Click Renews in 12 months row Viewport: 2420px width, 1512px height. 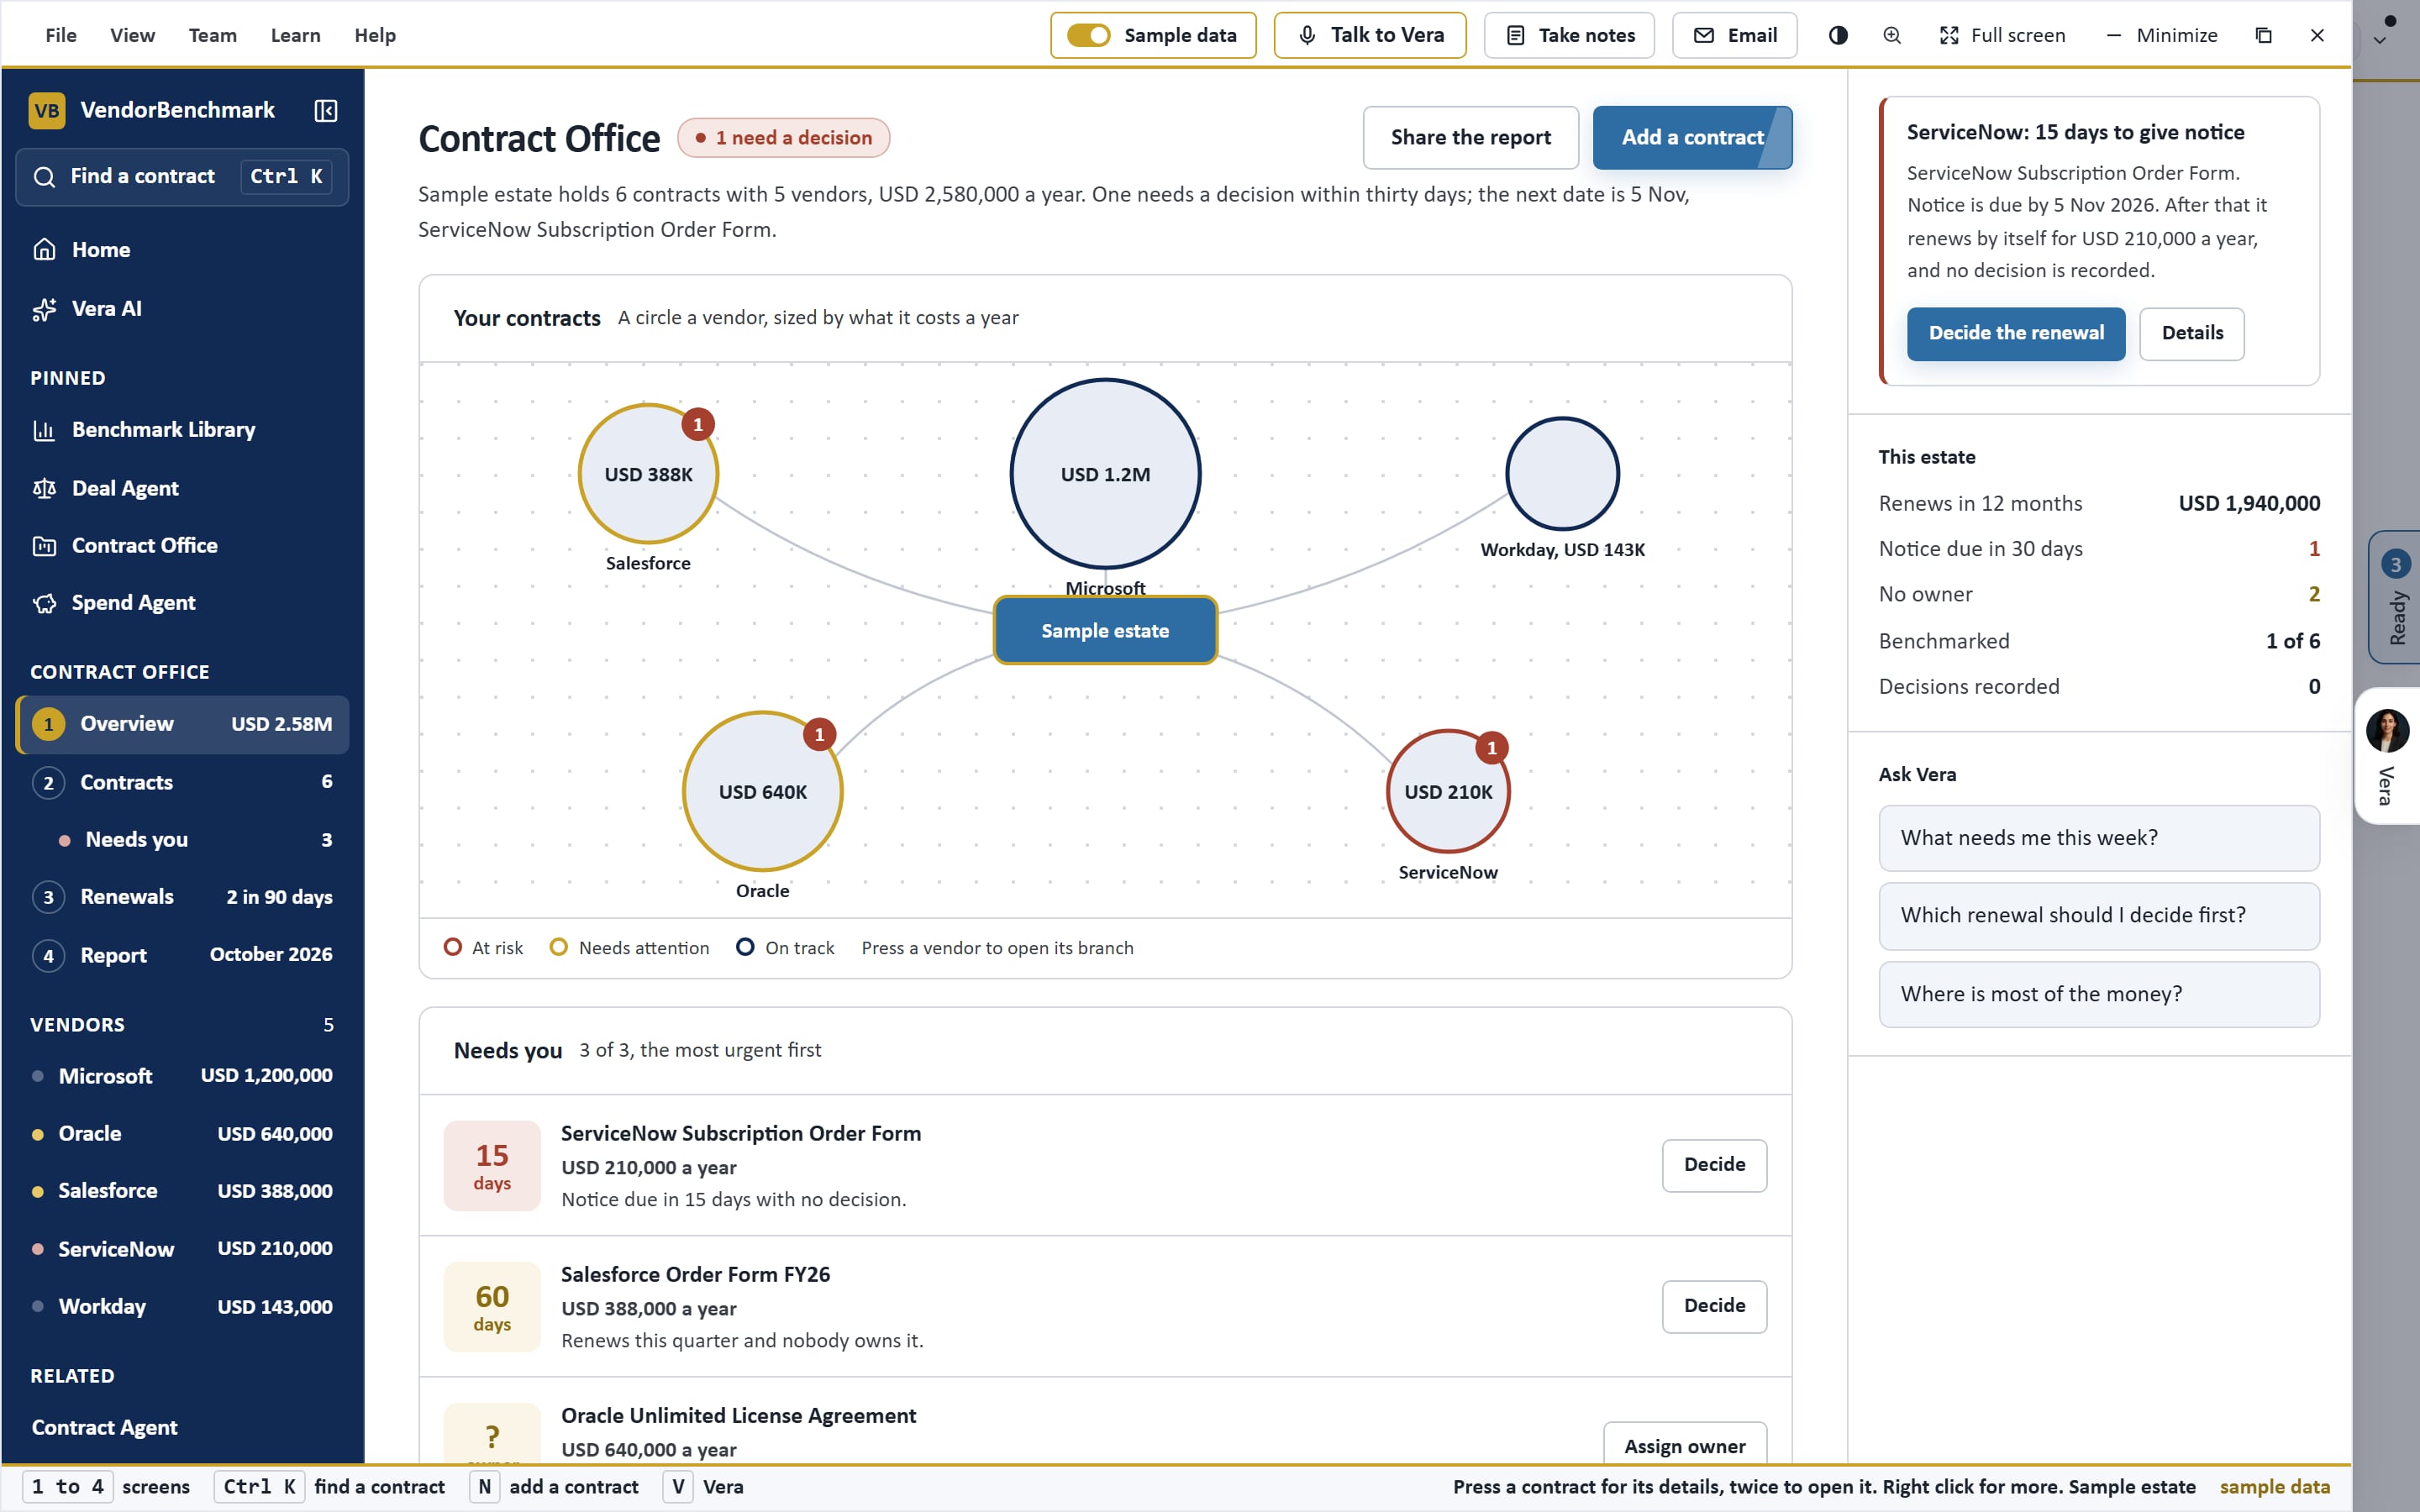2099,504
